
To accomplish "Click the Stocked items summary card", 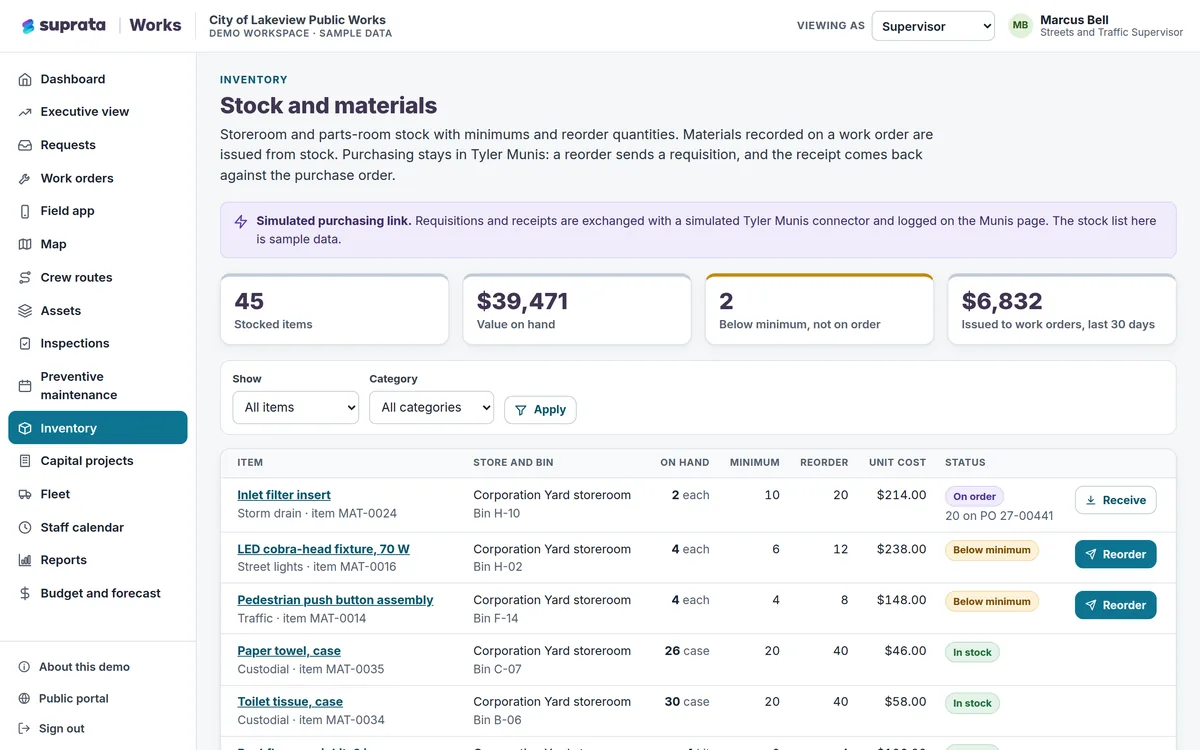I will click(335, 310).
